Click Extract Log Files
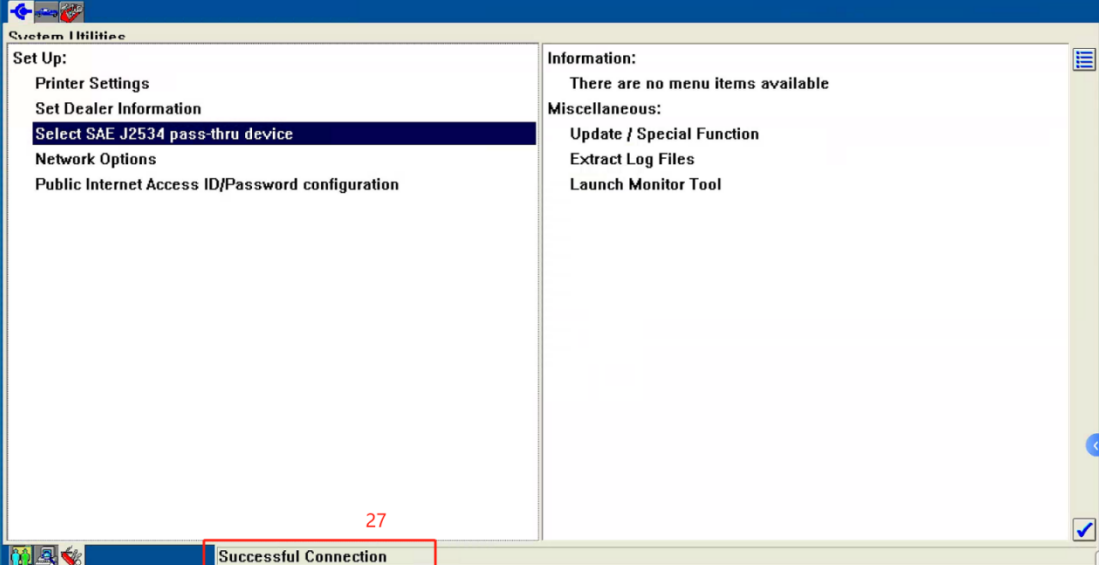Viewport: 1099px width, 565px height. [x=632, y=159]
